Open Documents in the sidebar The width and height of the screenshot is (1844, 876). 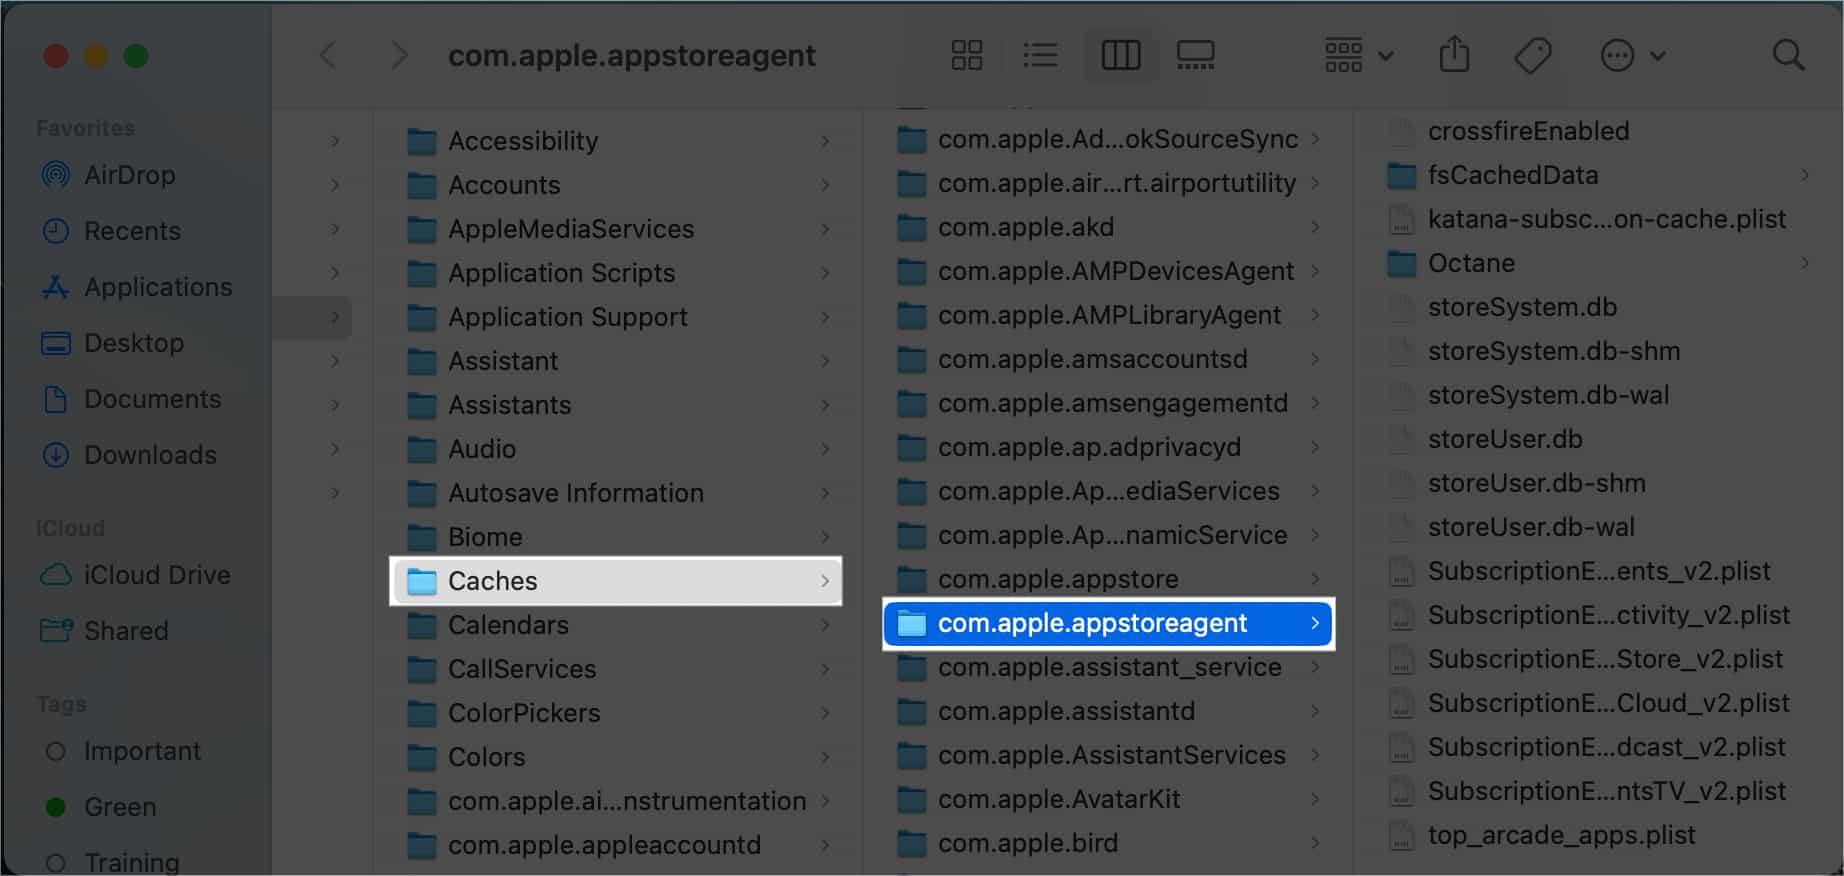(x=130, y=399)
